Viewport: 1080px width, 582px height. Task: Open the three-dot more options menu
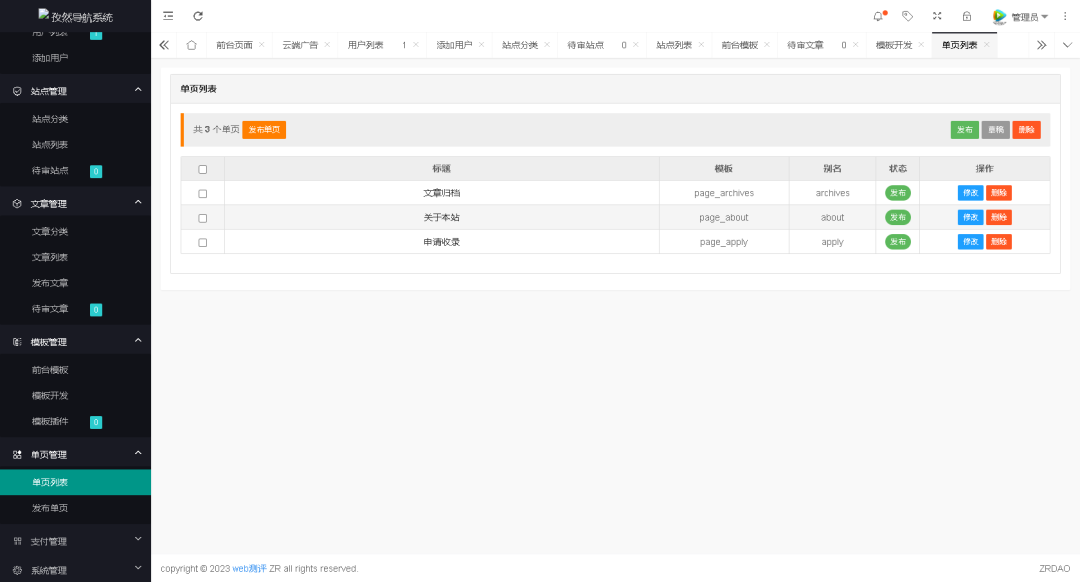point(1065,16)
